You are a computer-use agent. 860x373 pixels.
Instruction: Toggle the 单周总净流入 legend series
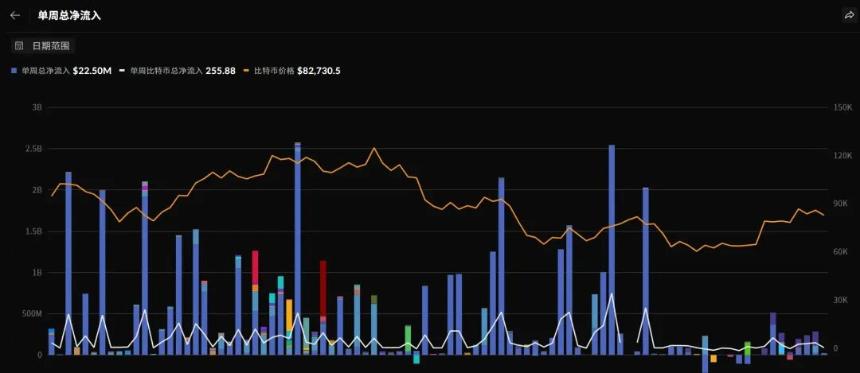click(x=61, y=71)
